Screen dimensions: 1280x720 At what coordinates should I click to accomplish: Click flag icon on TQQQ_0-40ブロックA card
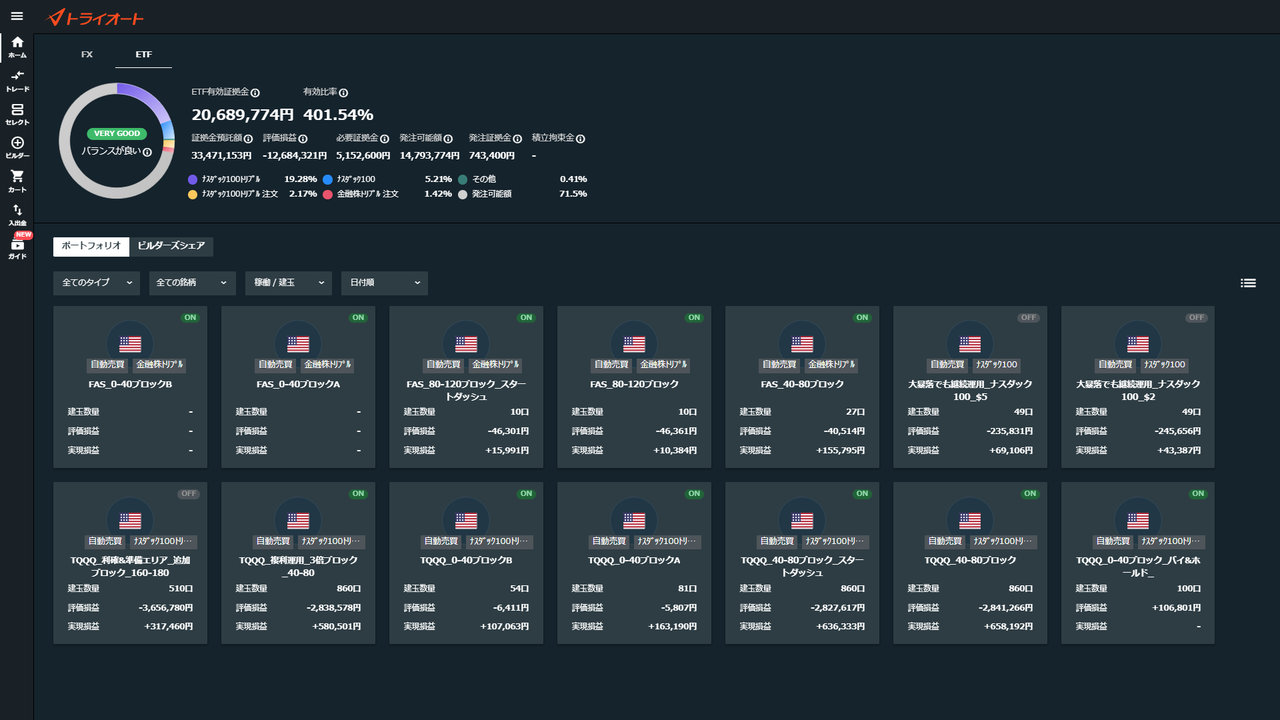click(x=634, y=520)
